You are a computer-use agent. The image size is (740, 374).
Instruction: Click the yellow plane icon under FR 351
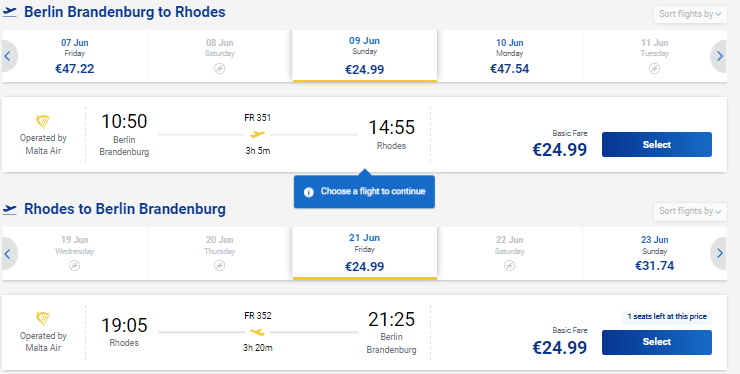click(x=257, y=135)
